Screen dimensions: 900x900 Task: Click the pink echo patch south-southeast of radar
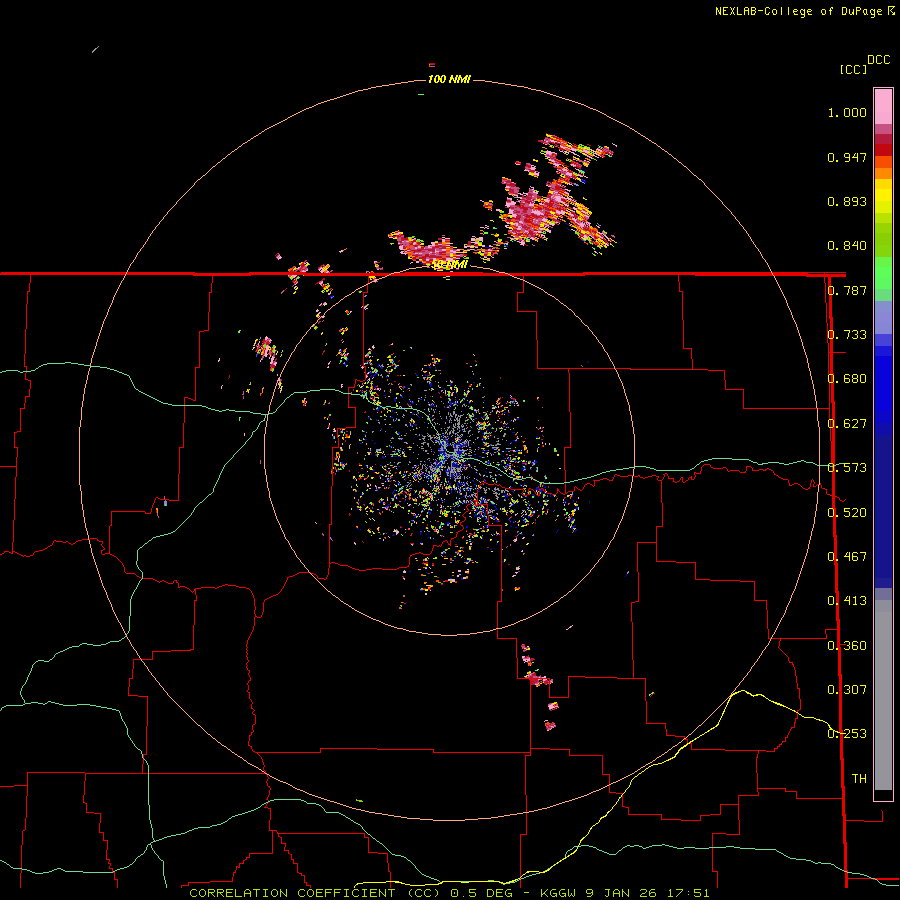coord(538,680)
